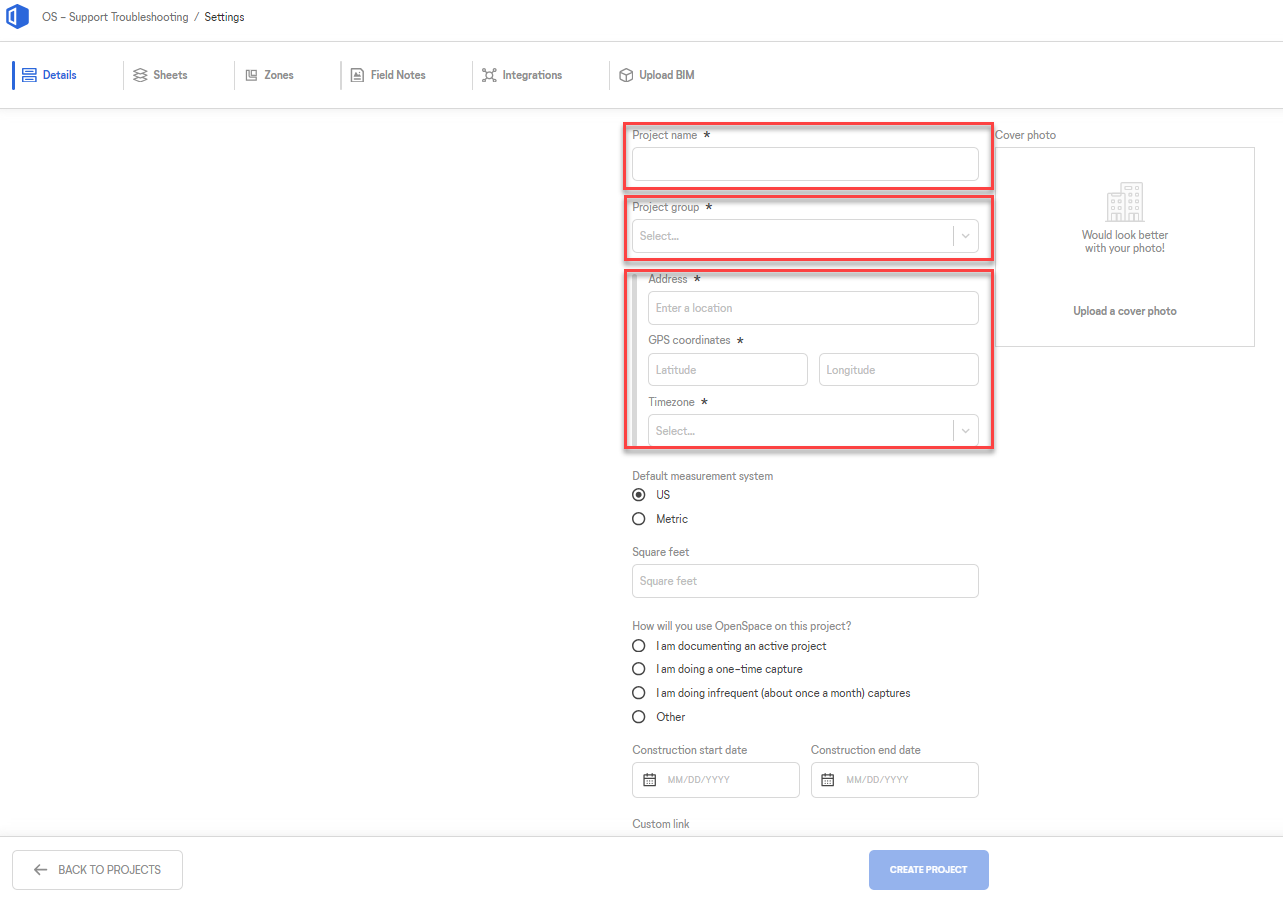Choose 'I am doing a one-time capture' option
The width and height of the screenshot is (1283, 899).
click(638, 669)
